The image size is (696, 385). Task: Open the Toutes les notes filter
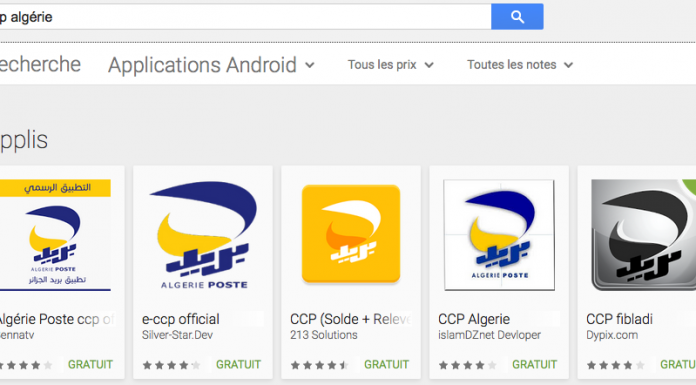coord(520,65)
